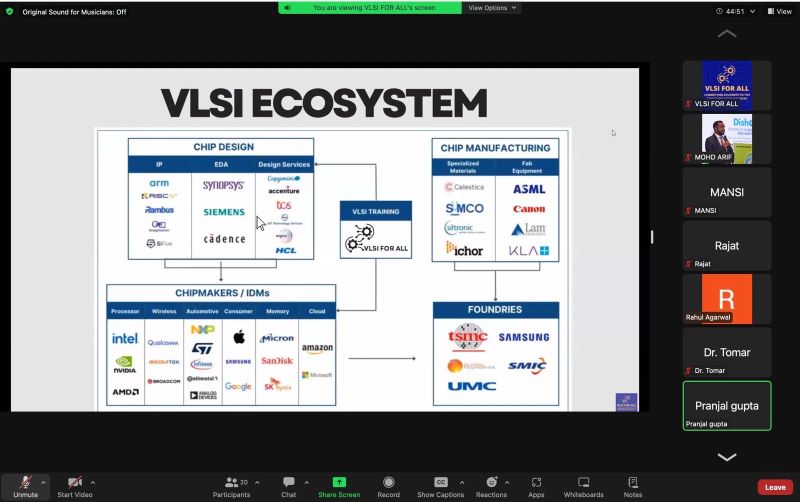800x502 pixels.
Task: Click the KLA logo on slide
Action: click(529, 250)
